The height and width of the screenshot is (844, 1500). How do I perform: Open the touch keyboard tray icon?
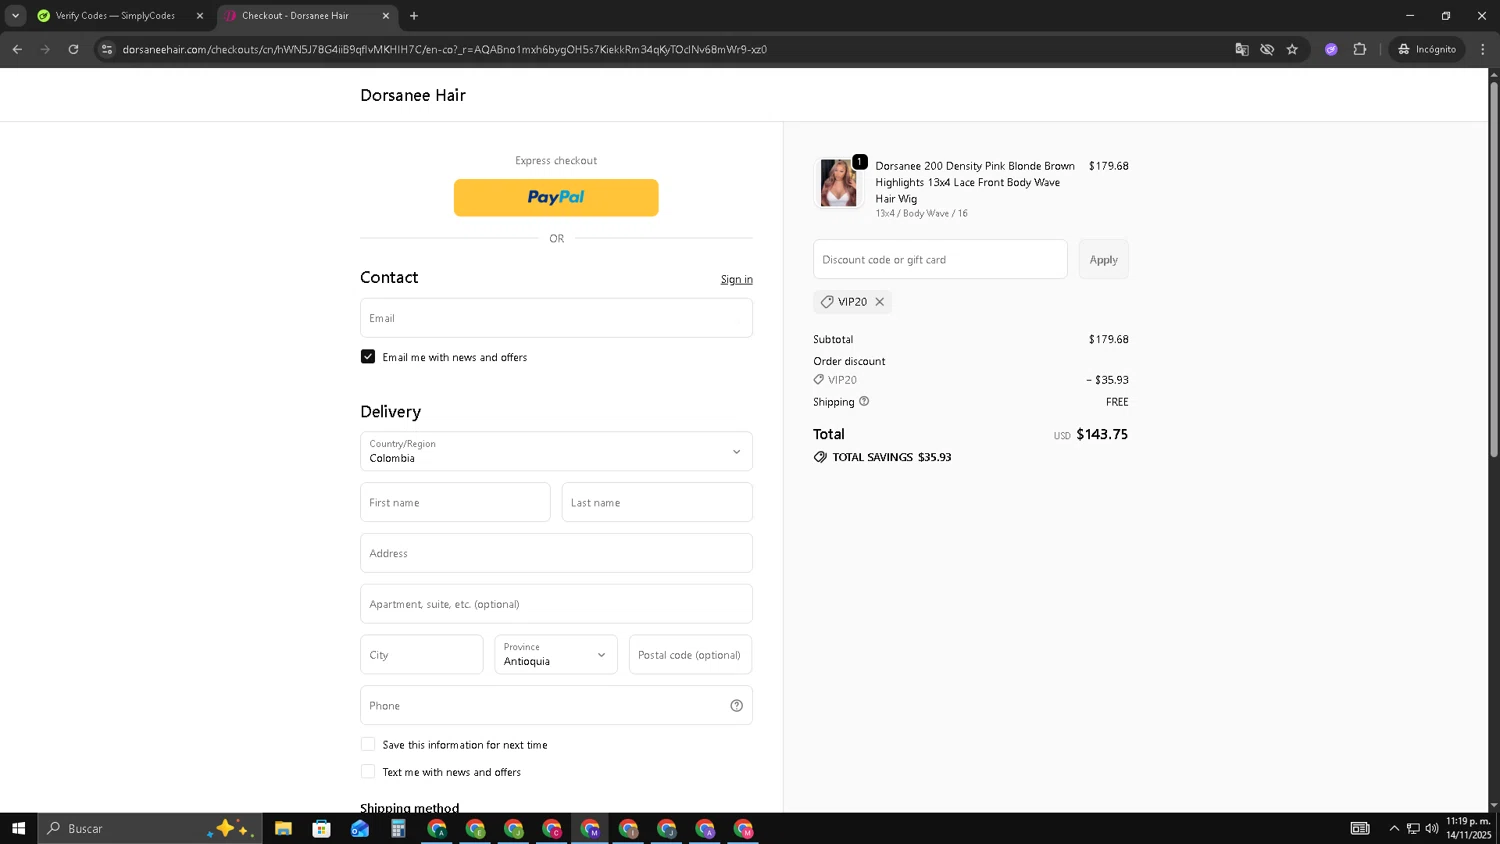click(1360, 828)
